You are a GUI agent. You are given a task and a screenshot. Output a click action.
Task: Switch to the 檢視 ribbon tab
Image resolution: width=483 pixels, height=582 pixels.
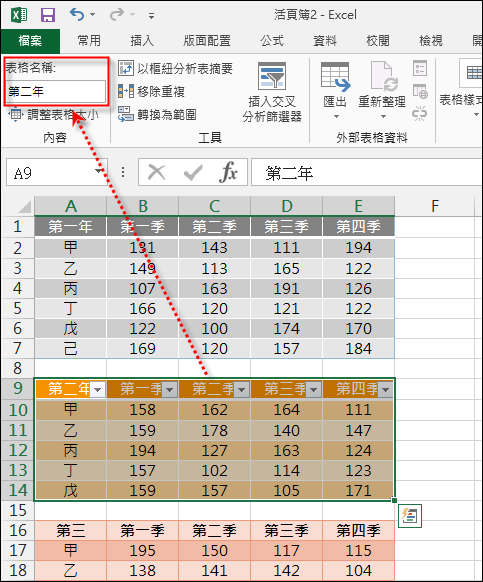click(x=431, y=40)
